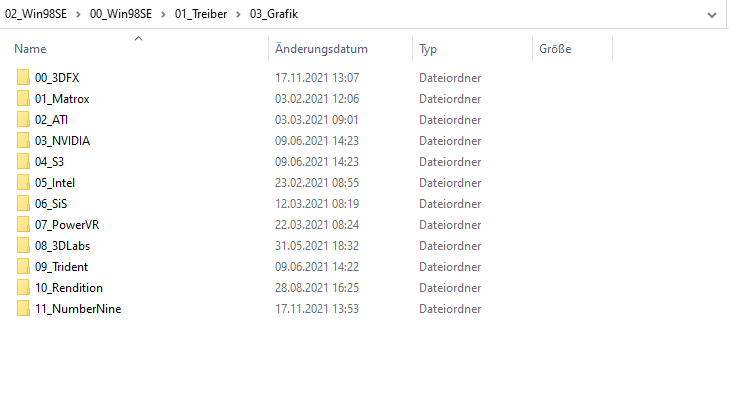Image resolution: width=729 pixels, height=415 pixels.
Task: Select the 11_NumberNine folder name
Action: pyautogui.click(x=78, y=309)
